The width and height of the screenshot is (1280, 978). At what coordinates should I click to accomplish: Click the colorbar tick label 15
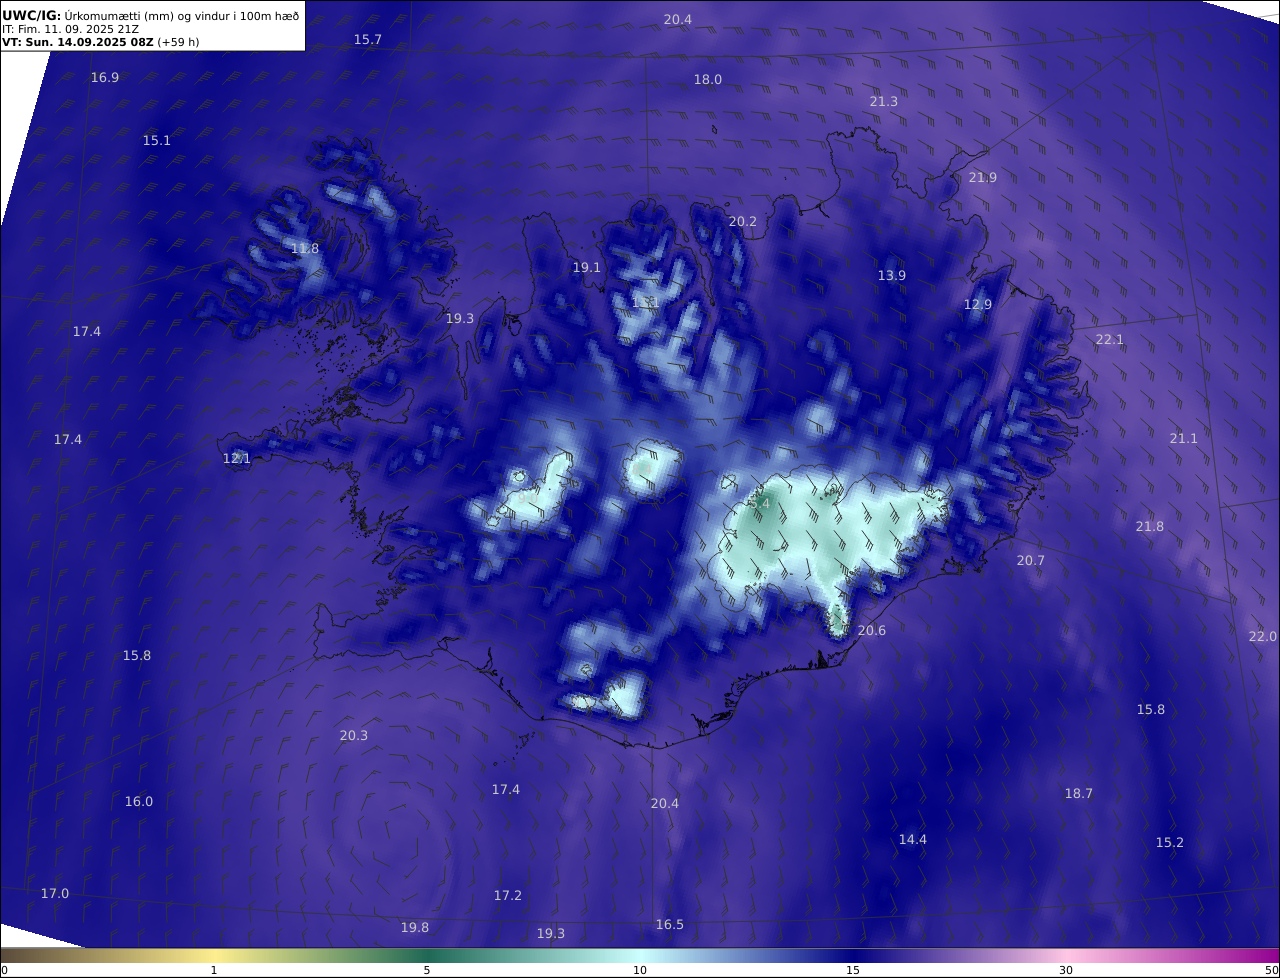pyautogui.click(x=853, y=970)
